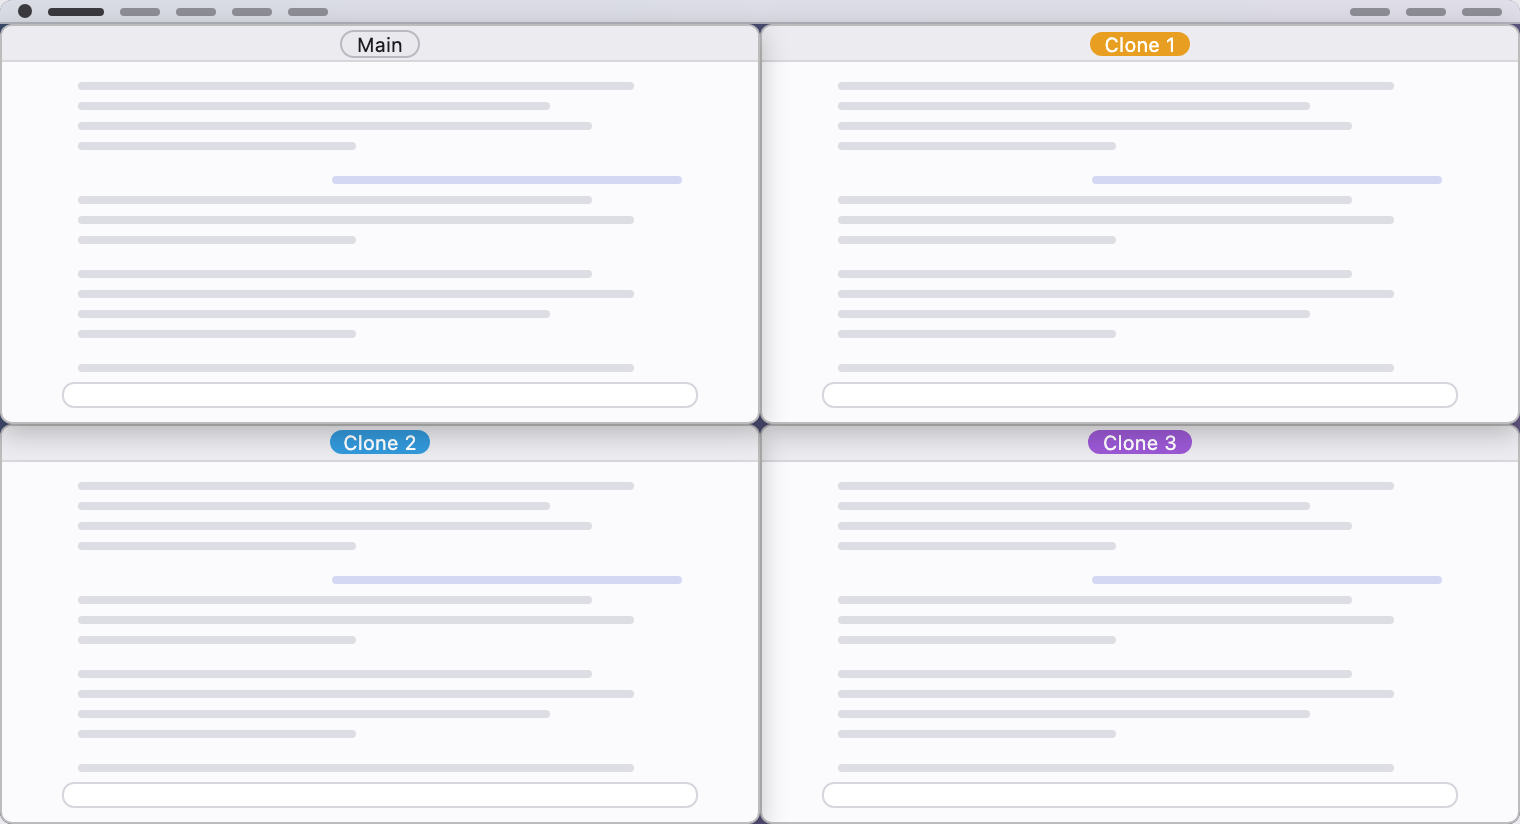This screenshot has height=824, width=1520.
Task: Select the blue Clone 2 badge
Action: 380,443
